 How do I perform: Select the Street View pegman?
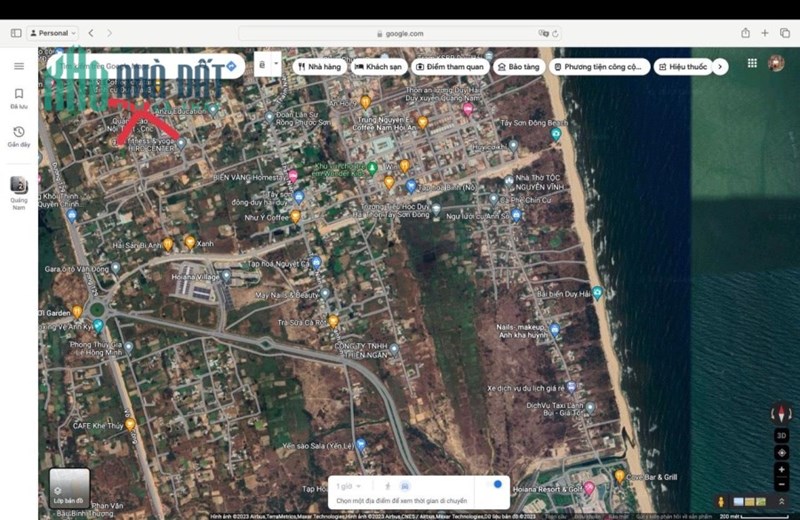pos(720,502)
